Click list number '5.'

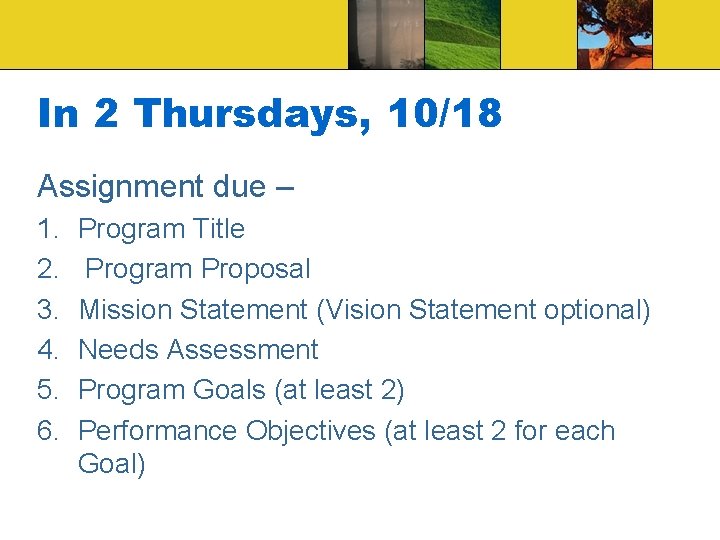click(48, 390)
